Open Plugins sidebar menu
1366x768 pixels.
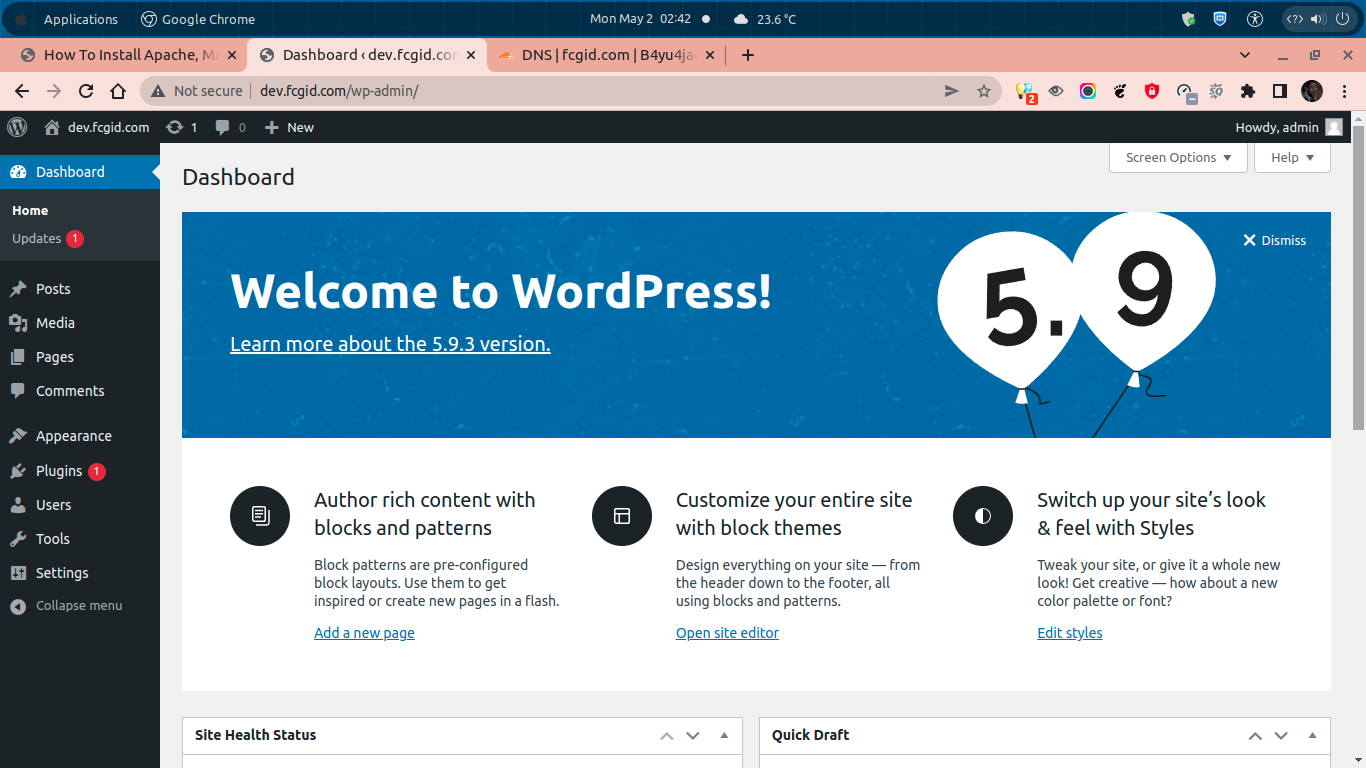(x=80, y=471)
